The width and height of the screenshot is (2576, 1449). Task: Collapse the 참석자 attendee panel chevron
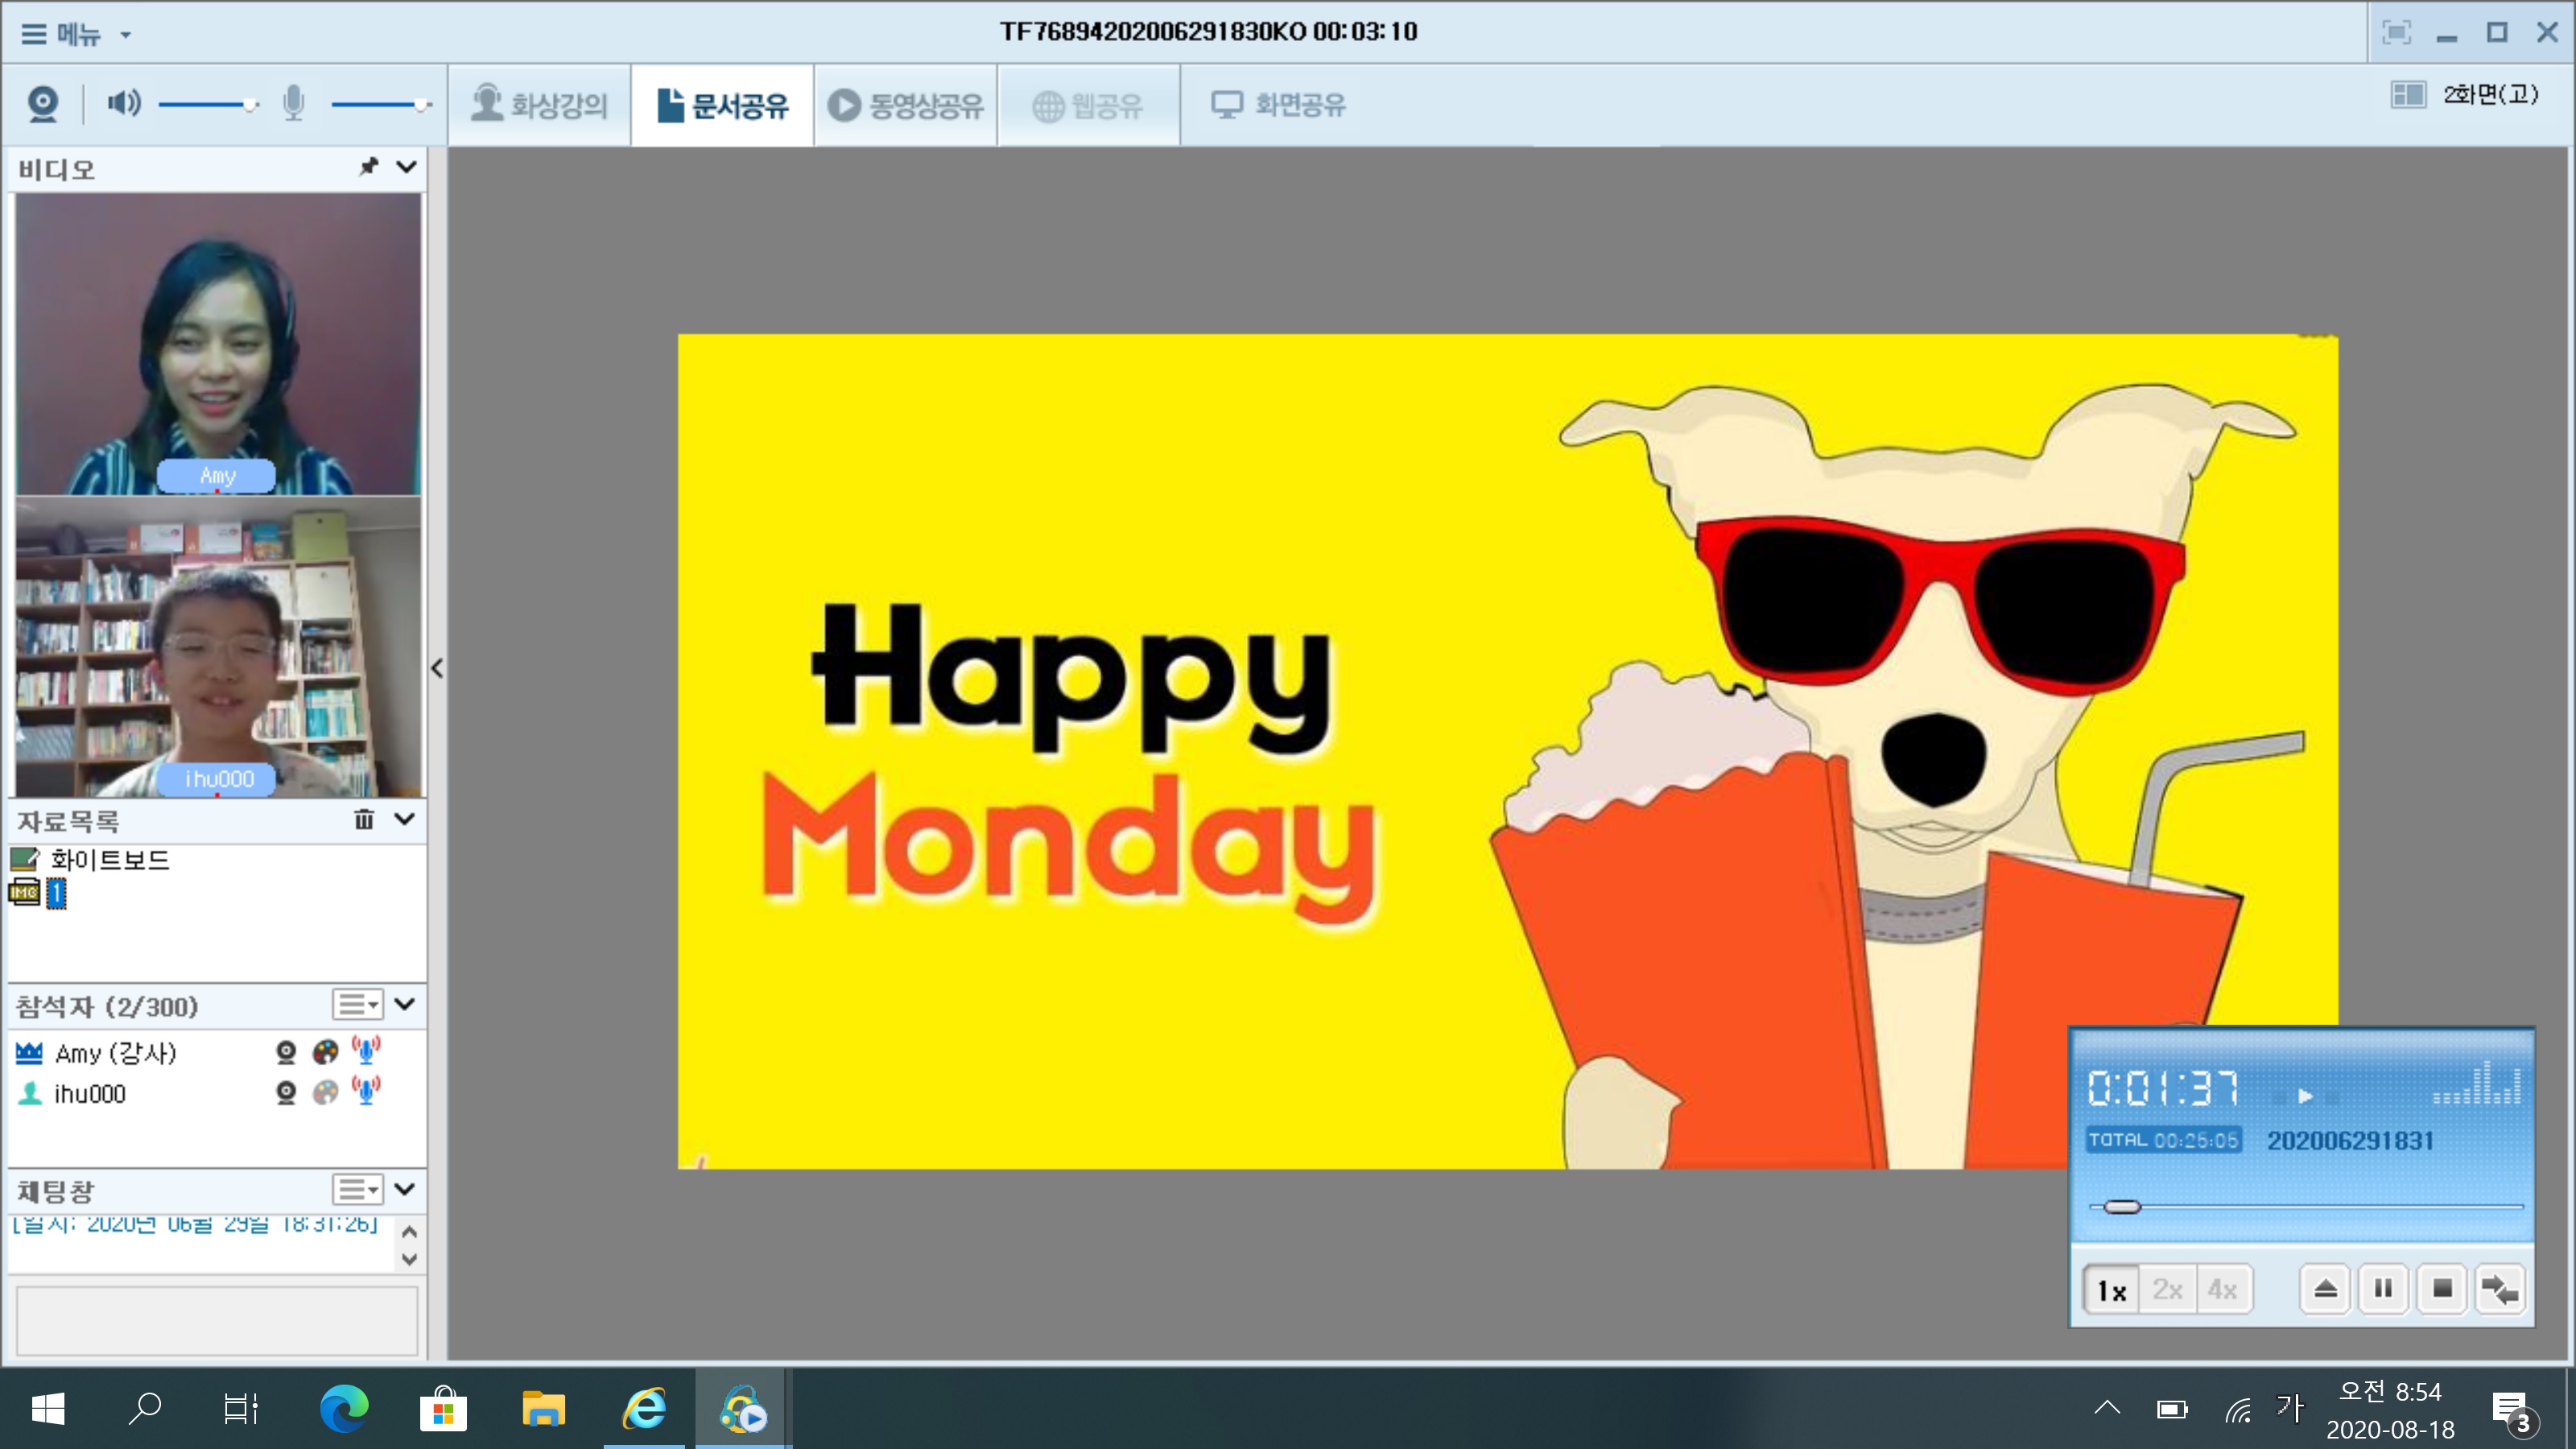click(405, 1004)
